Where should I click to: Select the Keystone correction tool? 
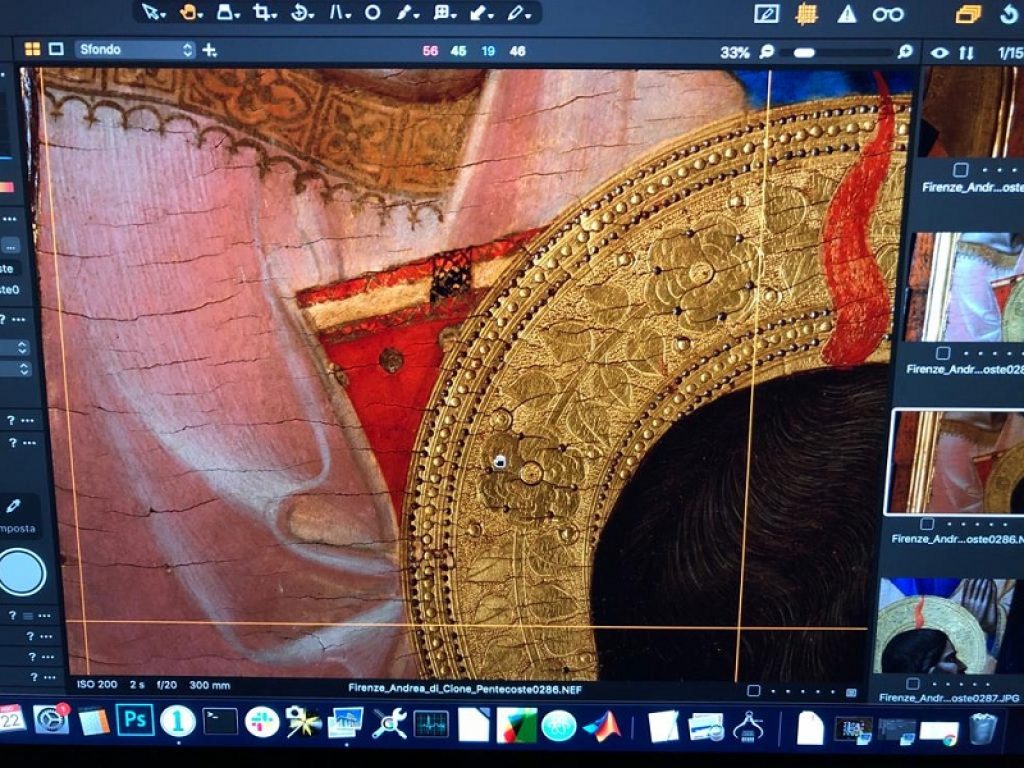(x=337, y=13)
